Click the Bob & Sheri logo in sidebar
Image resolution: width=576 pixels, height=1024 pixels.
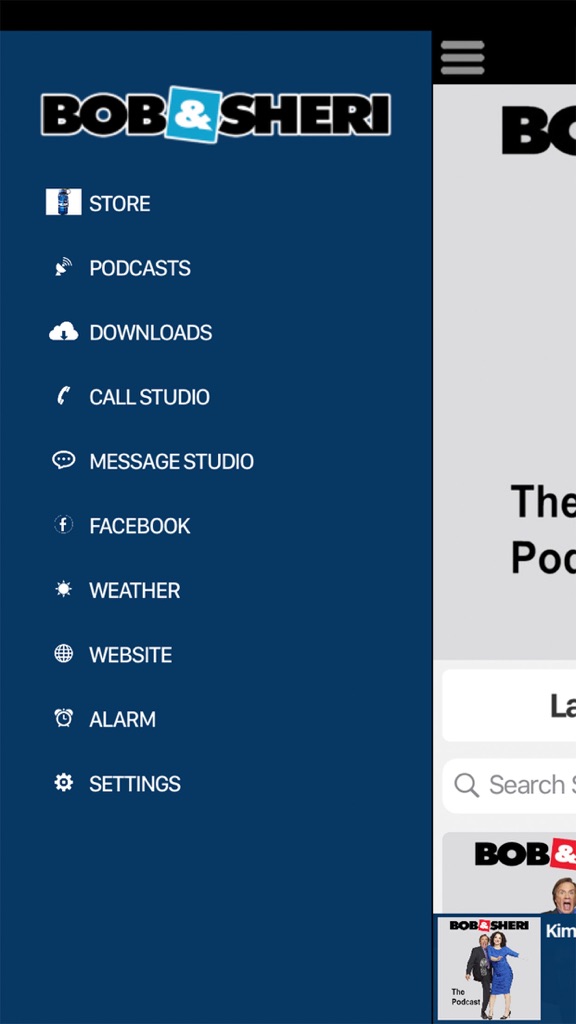coord(216,114)
